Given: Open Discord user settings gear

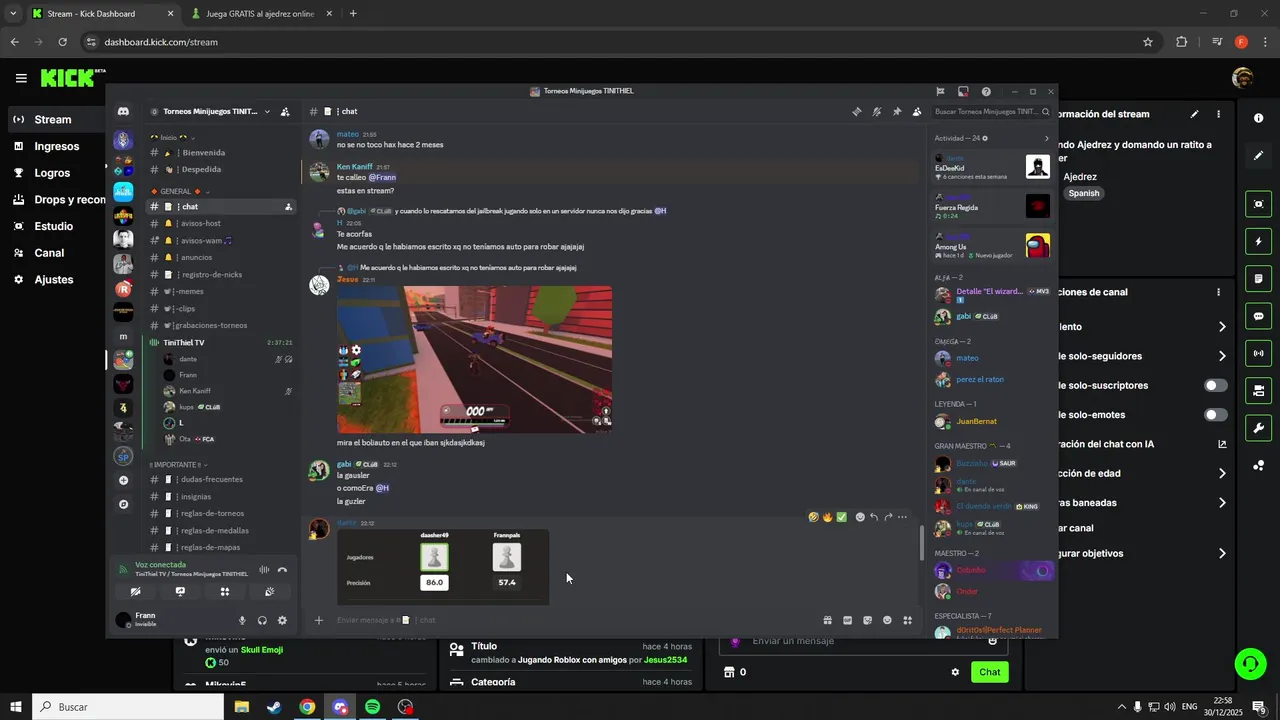Looking at the screenshot, I should tap(282, 620).
